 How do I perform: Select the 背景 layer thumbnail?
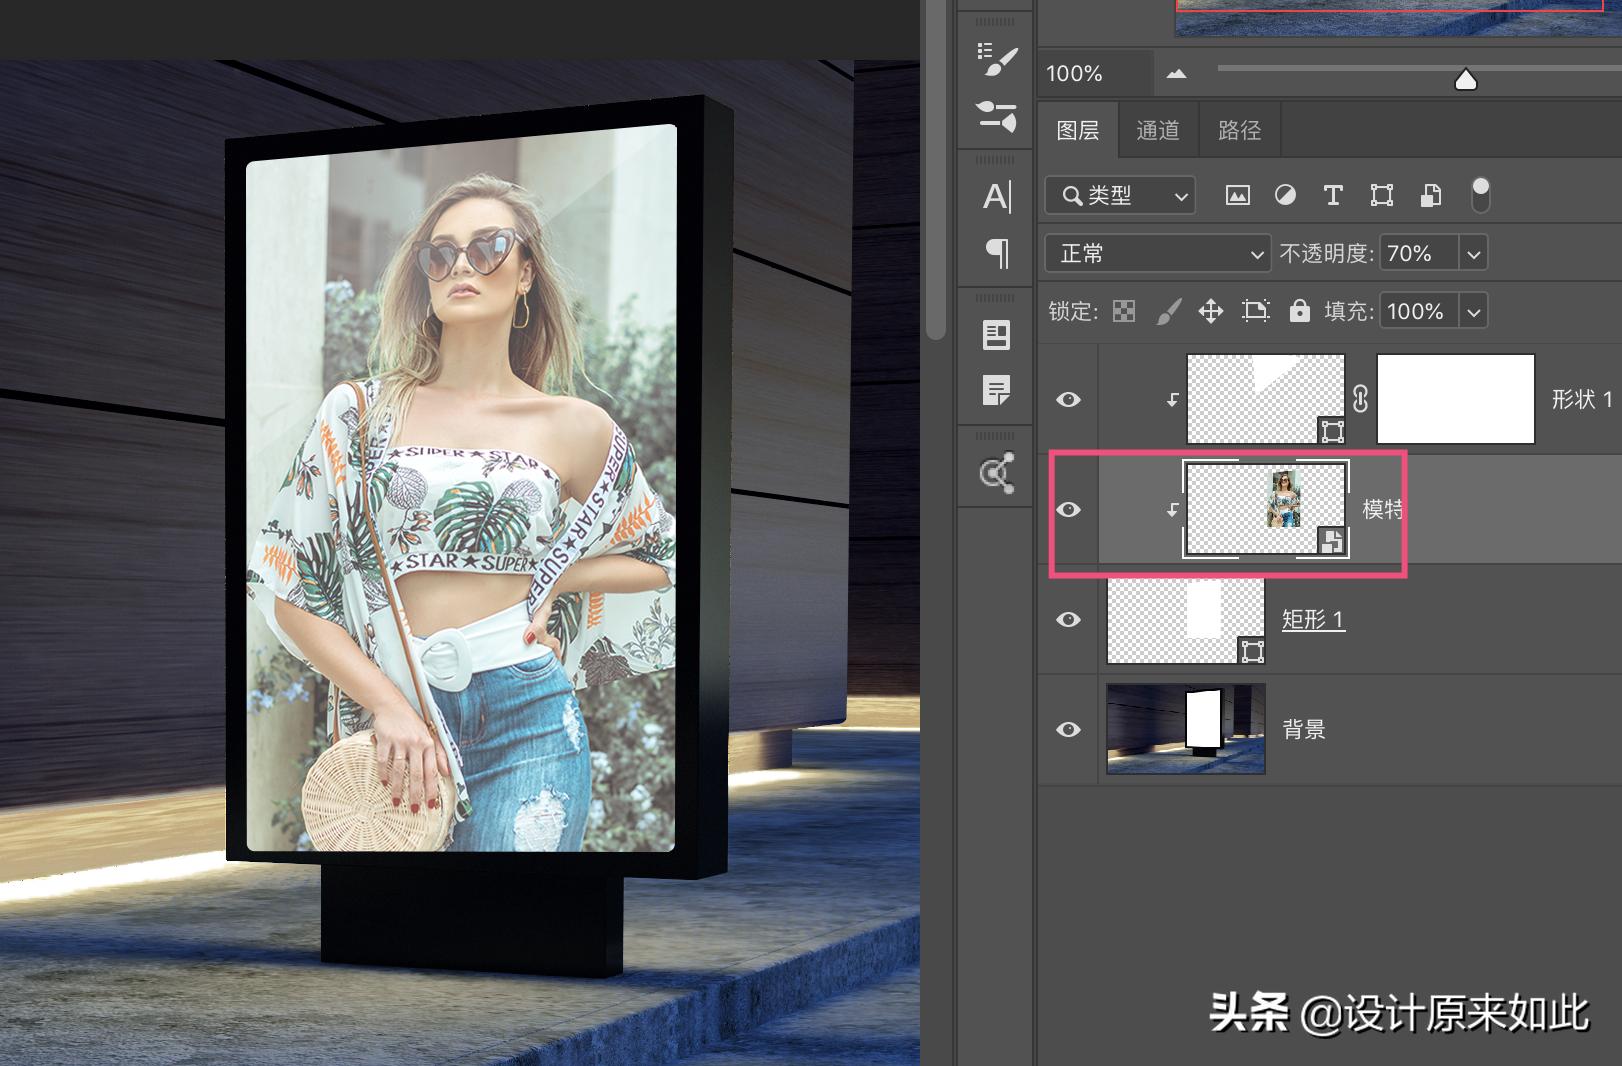point(1186,729)
